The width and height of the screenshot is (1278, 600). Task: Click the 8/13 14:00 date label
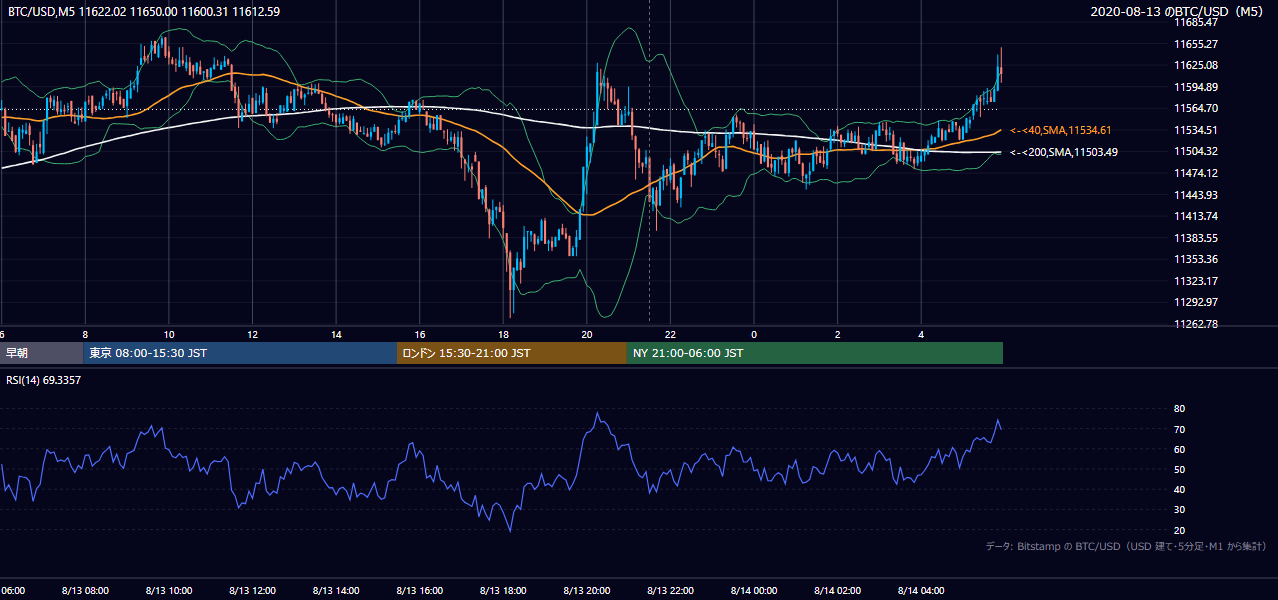pyautogui.click(x=336, y=591)
